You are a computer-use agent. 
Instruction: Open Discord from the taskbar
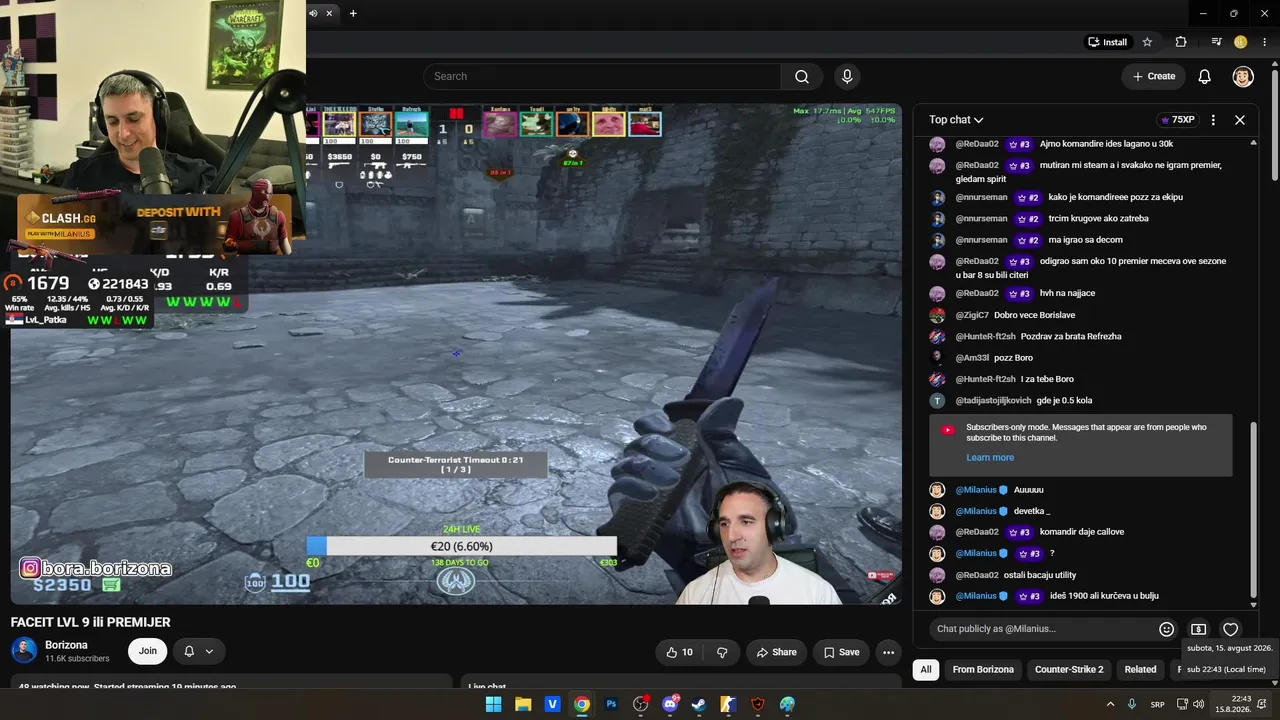pyautogui.click(x=670, y=704)
